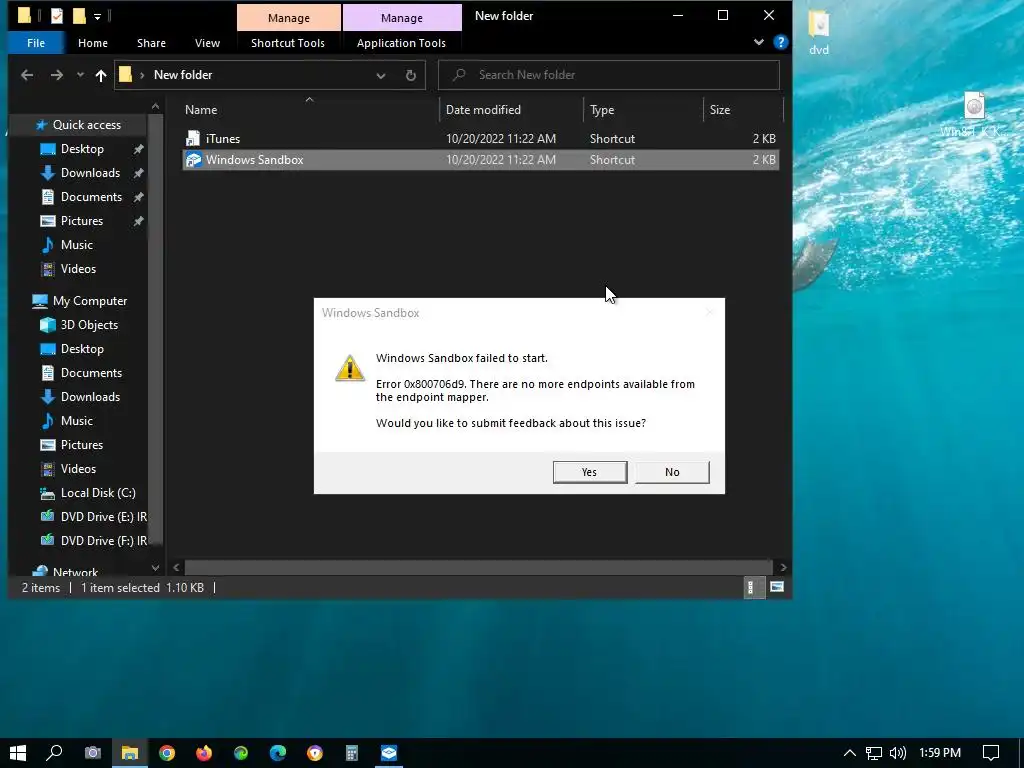The width and height of the screenshot is (1024, 768).
Task: Click the New folder quick access toolbar icon
Action: (x=79, y=16)
